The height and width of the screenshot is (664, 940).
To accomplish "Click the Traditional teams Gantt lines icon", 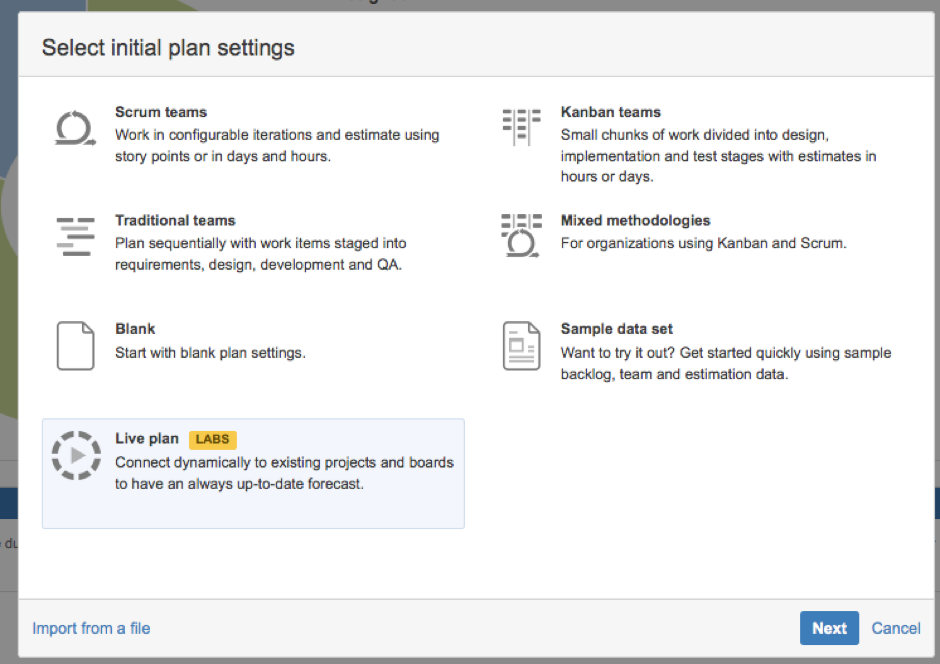I will click(x=76, y=237).
